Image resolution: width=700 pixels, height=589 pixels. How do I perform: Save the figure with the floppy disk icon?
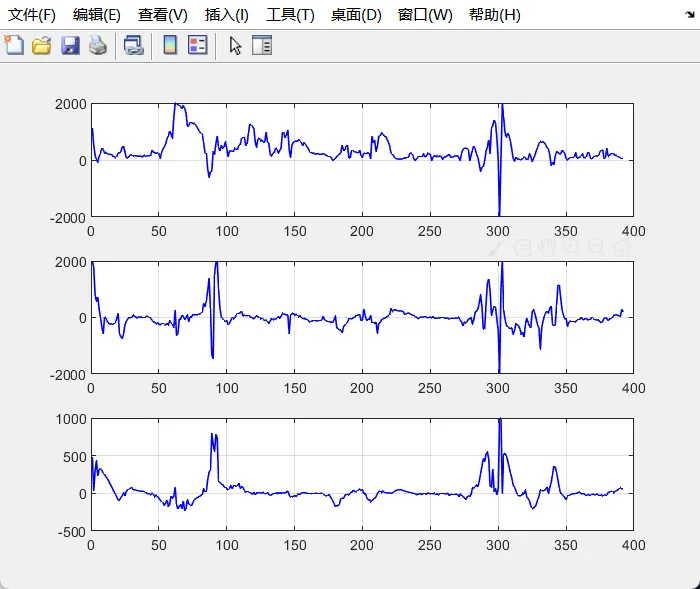[x=70, y=46]
